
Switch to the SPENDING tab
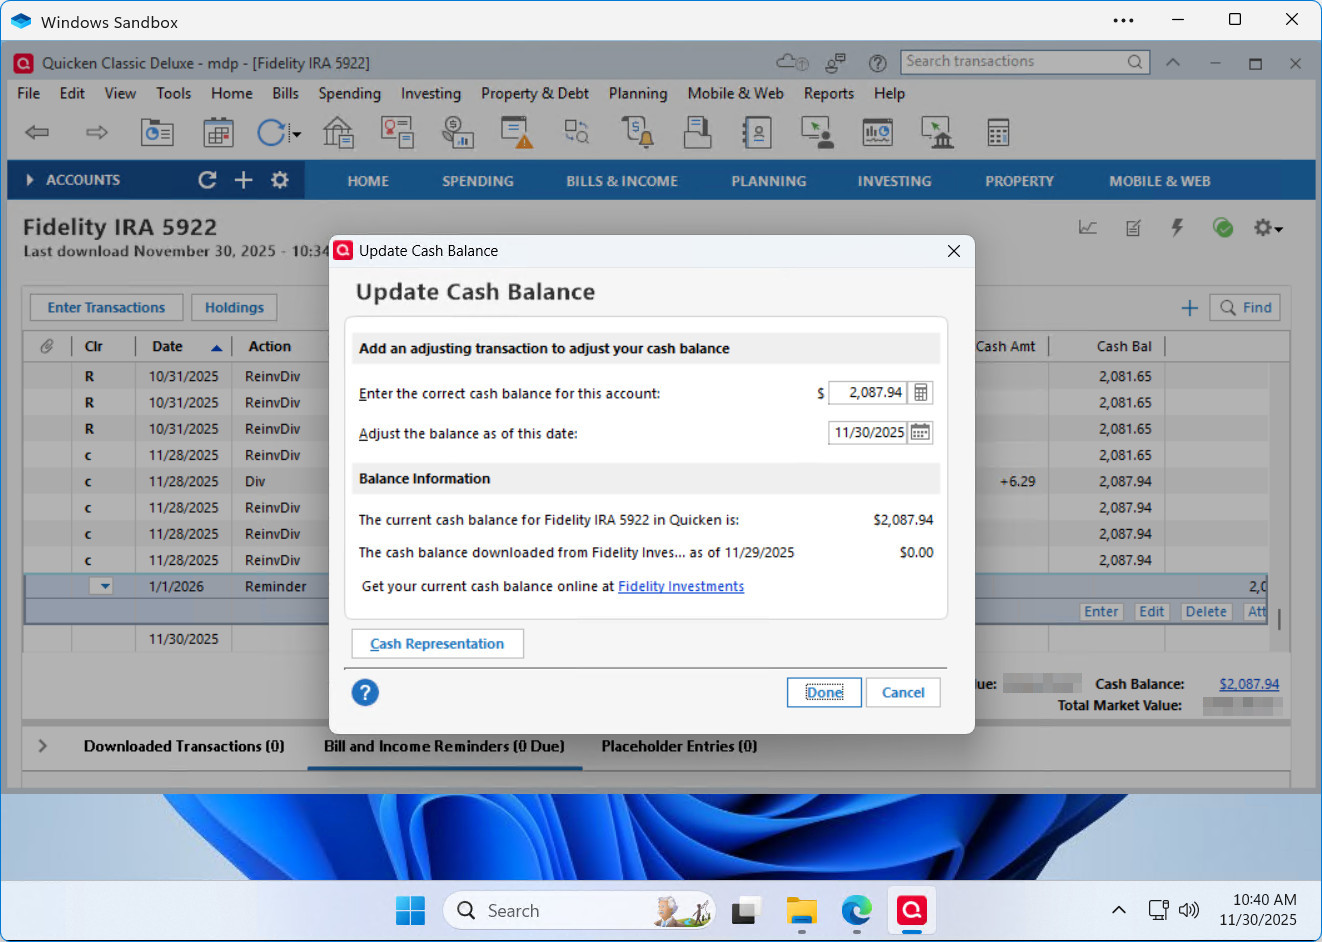point(478,181)
